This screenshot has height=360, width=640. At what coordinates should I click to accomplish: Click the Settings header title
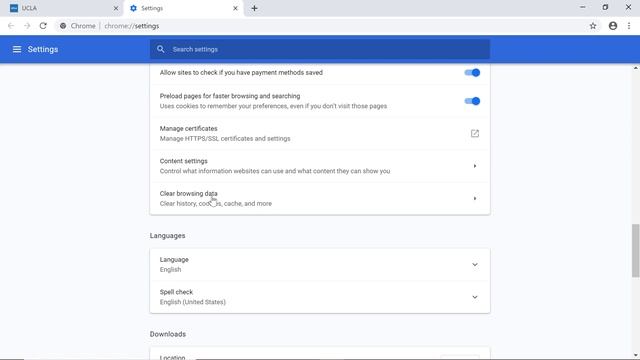43,49
